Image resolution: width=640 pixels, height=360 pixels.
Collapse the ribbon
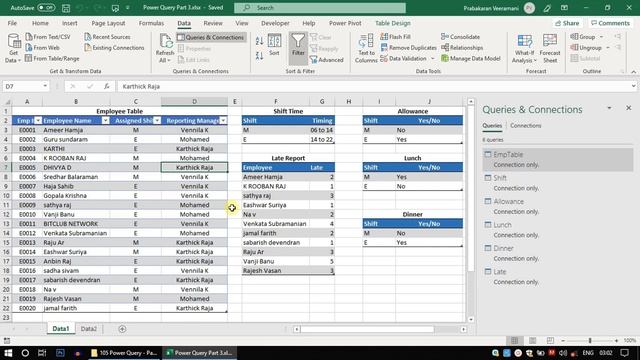[633, 71]
